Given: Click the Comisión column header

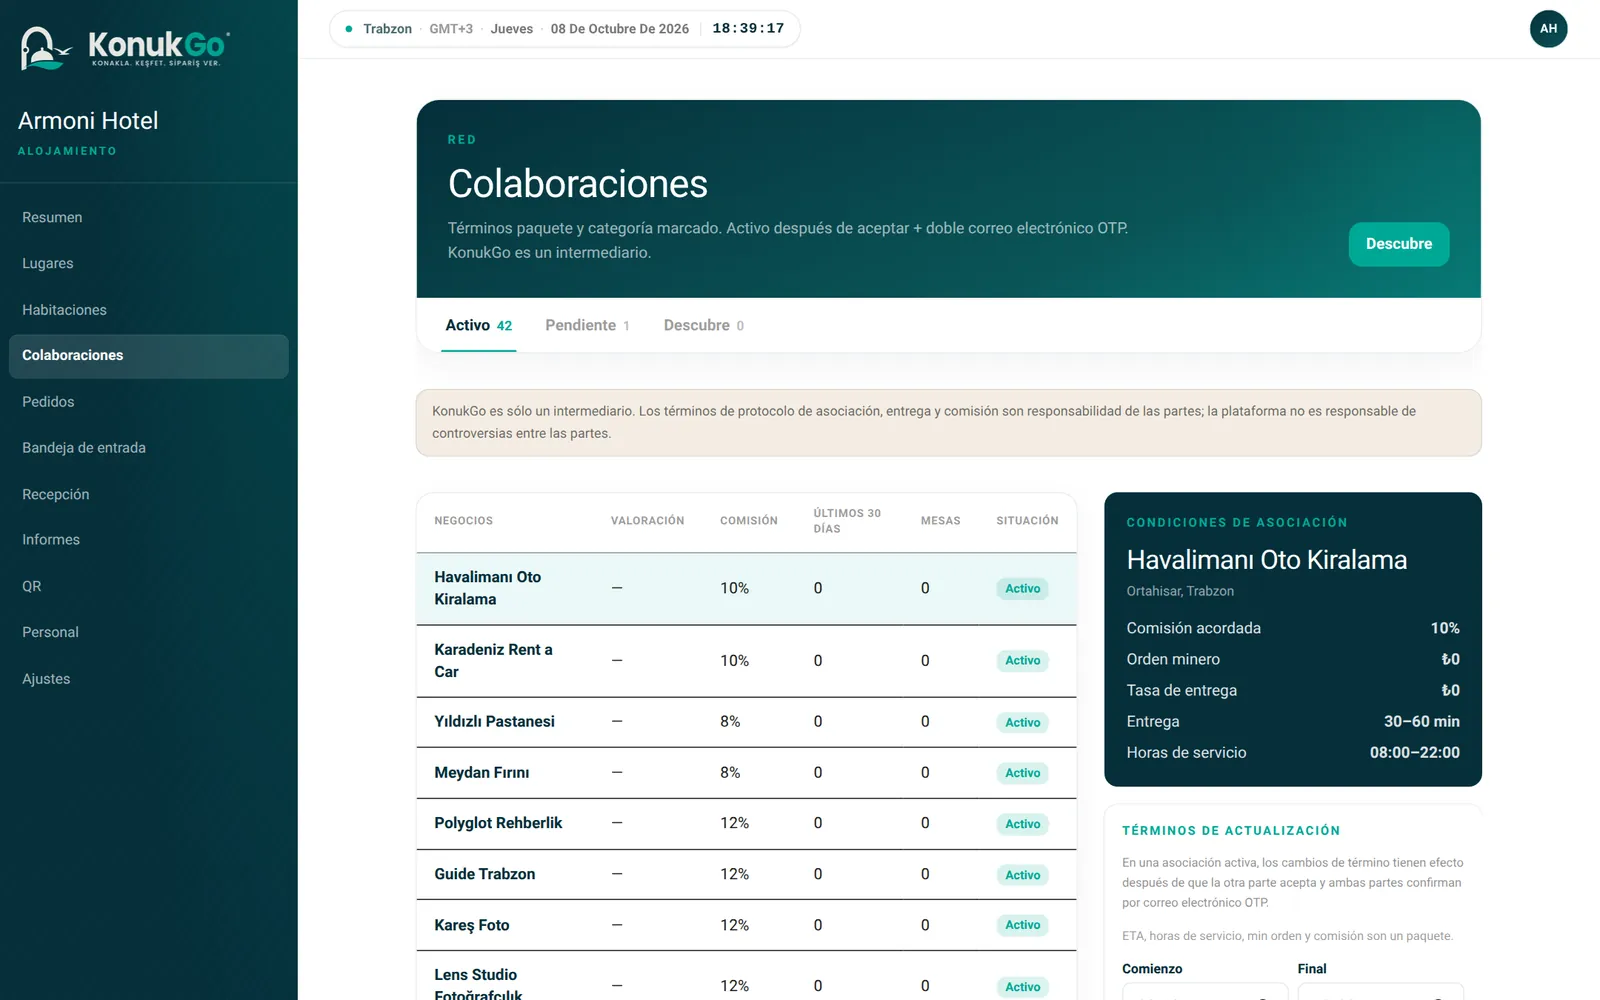Looking at the screenshot, I should click(x=748, y=521).
